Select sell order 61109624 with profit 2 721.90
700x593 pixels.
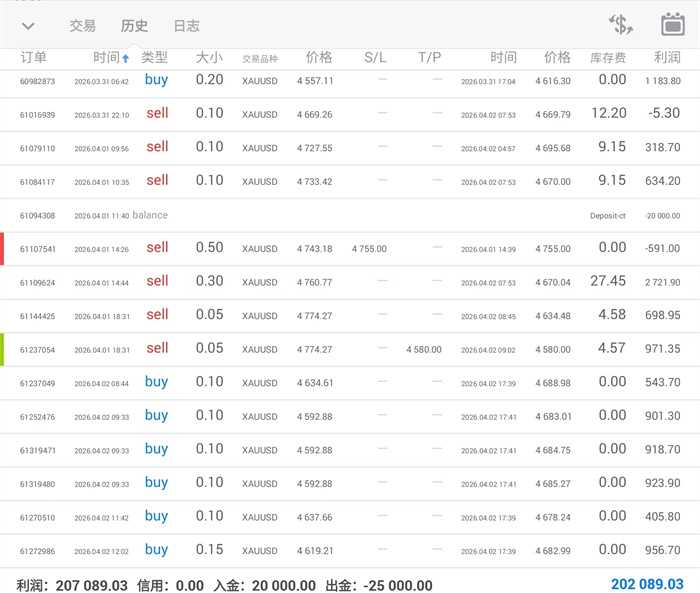coord(350,282)
